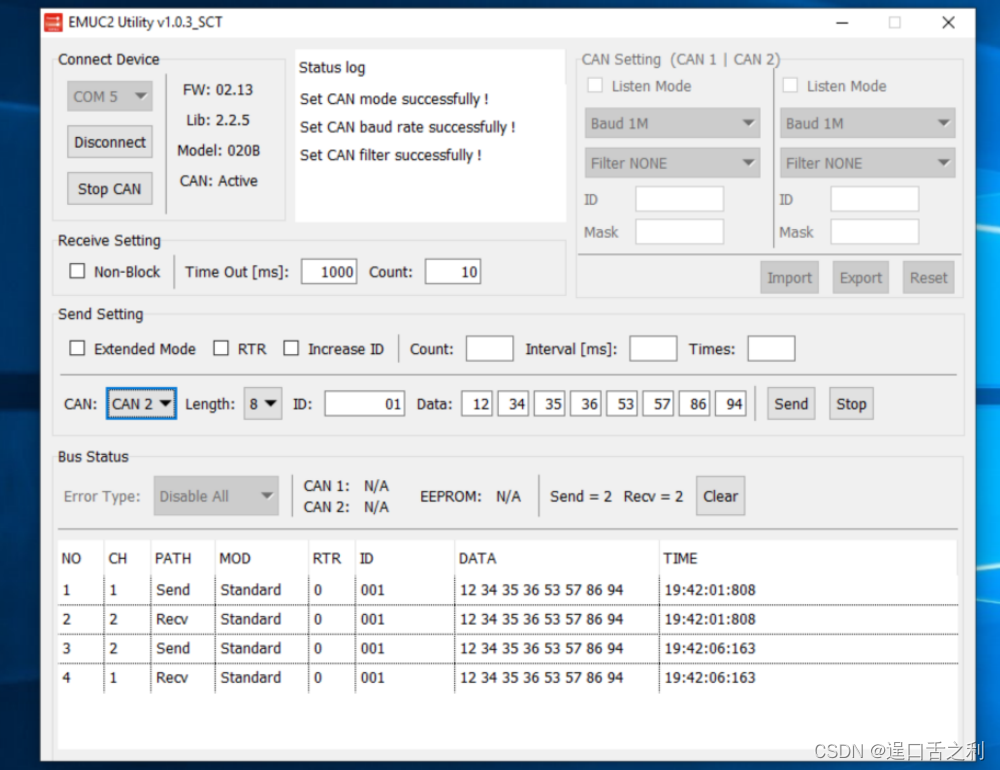
Task: Select time 19:42:01:808 in log row 1
Action: click(710, 590)
